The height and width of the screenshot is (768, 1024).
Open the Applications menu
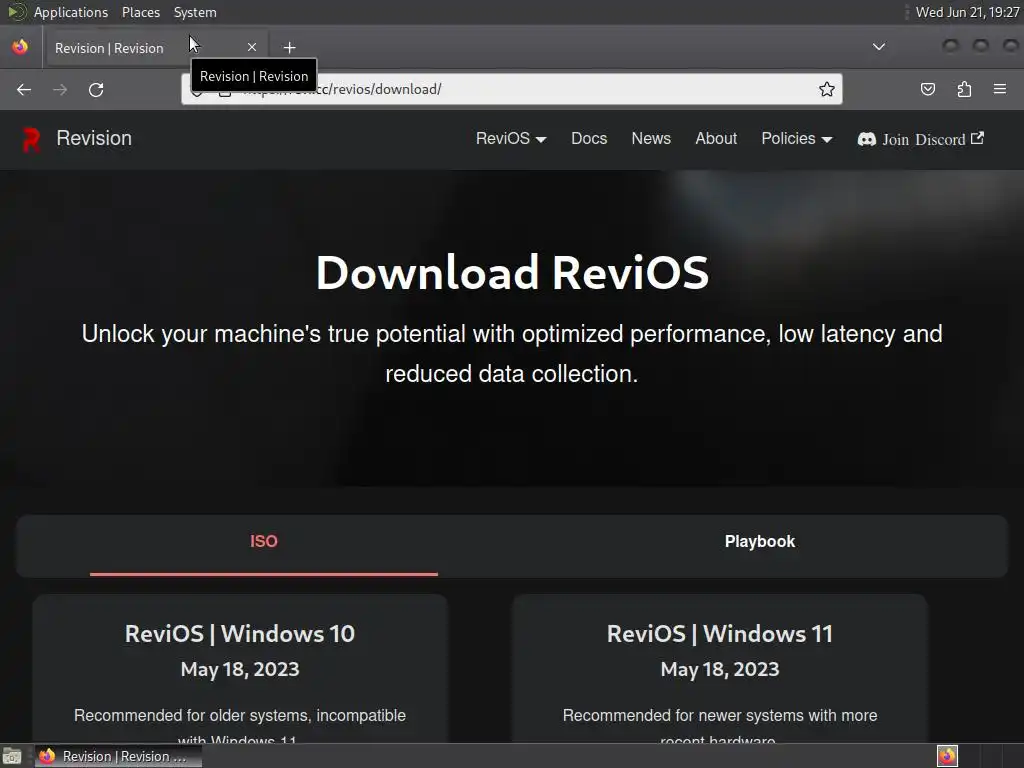tap(71, 12)
